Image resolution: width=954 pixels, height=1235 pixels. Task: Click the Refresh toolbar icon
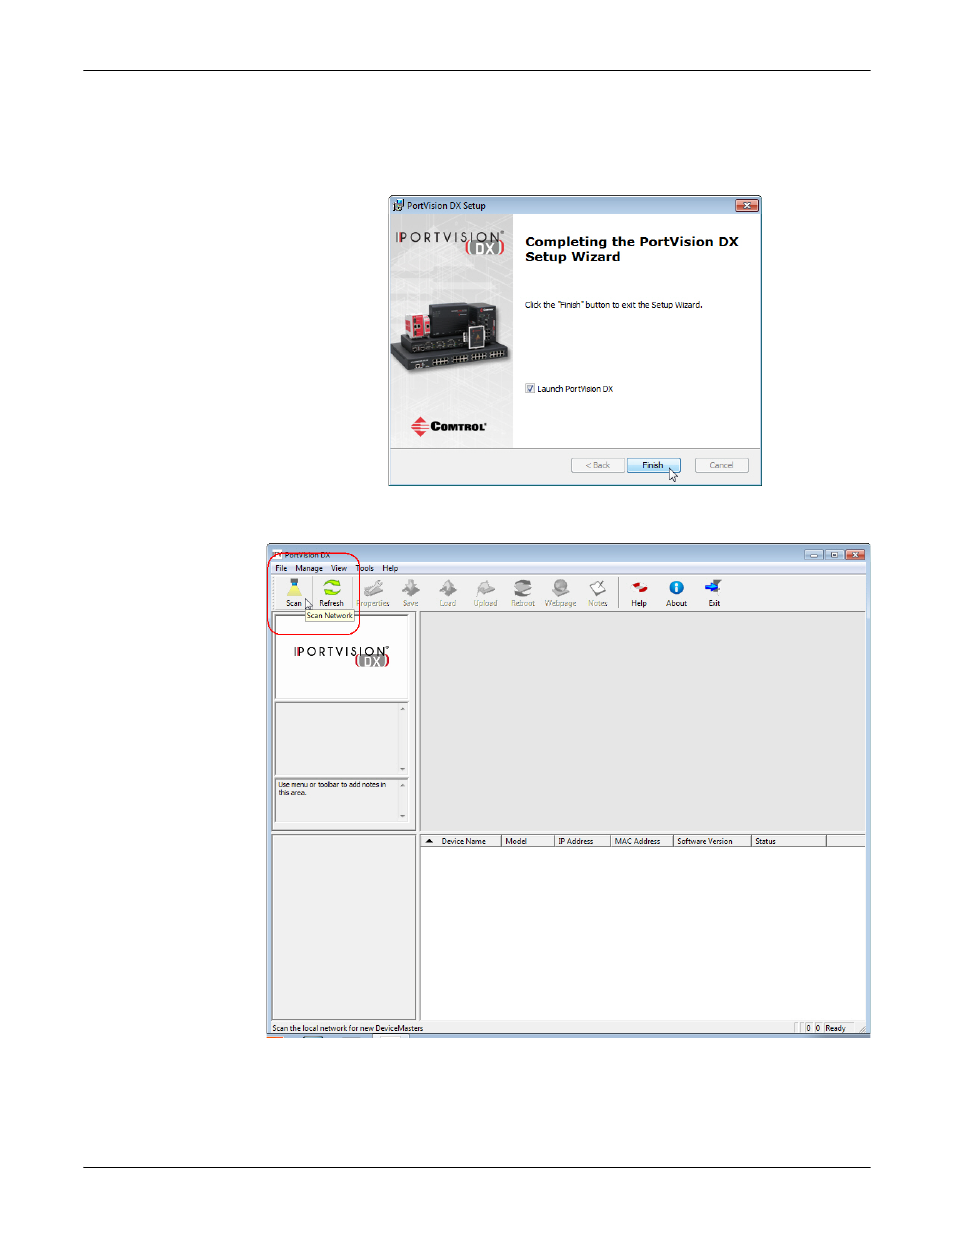click(x=331, y=592)
